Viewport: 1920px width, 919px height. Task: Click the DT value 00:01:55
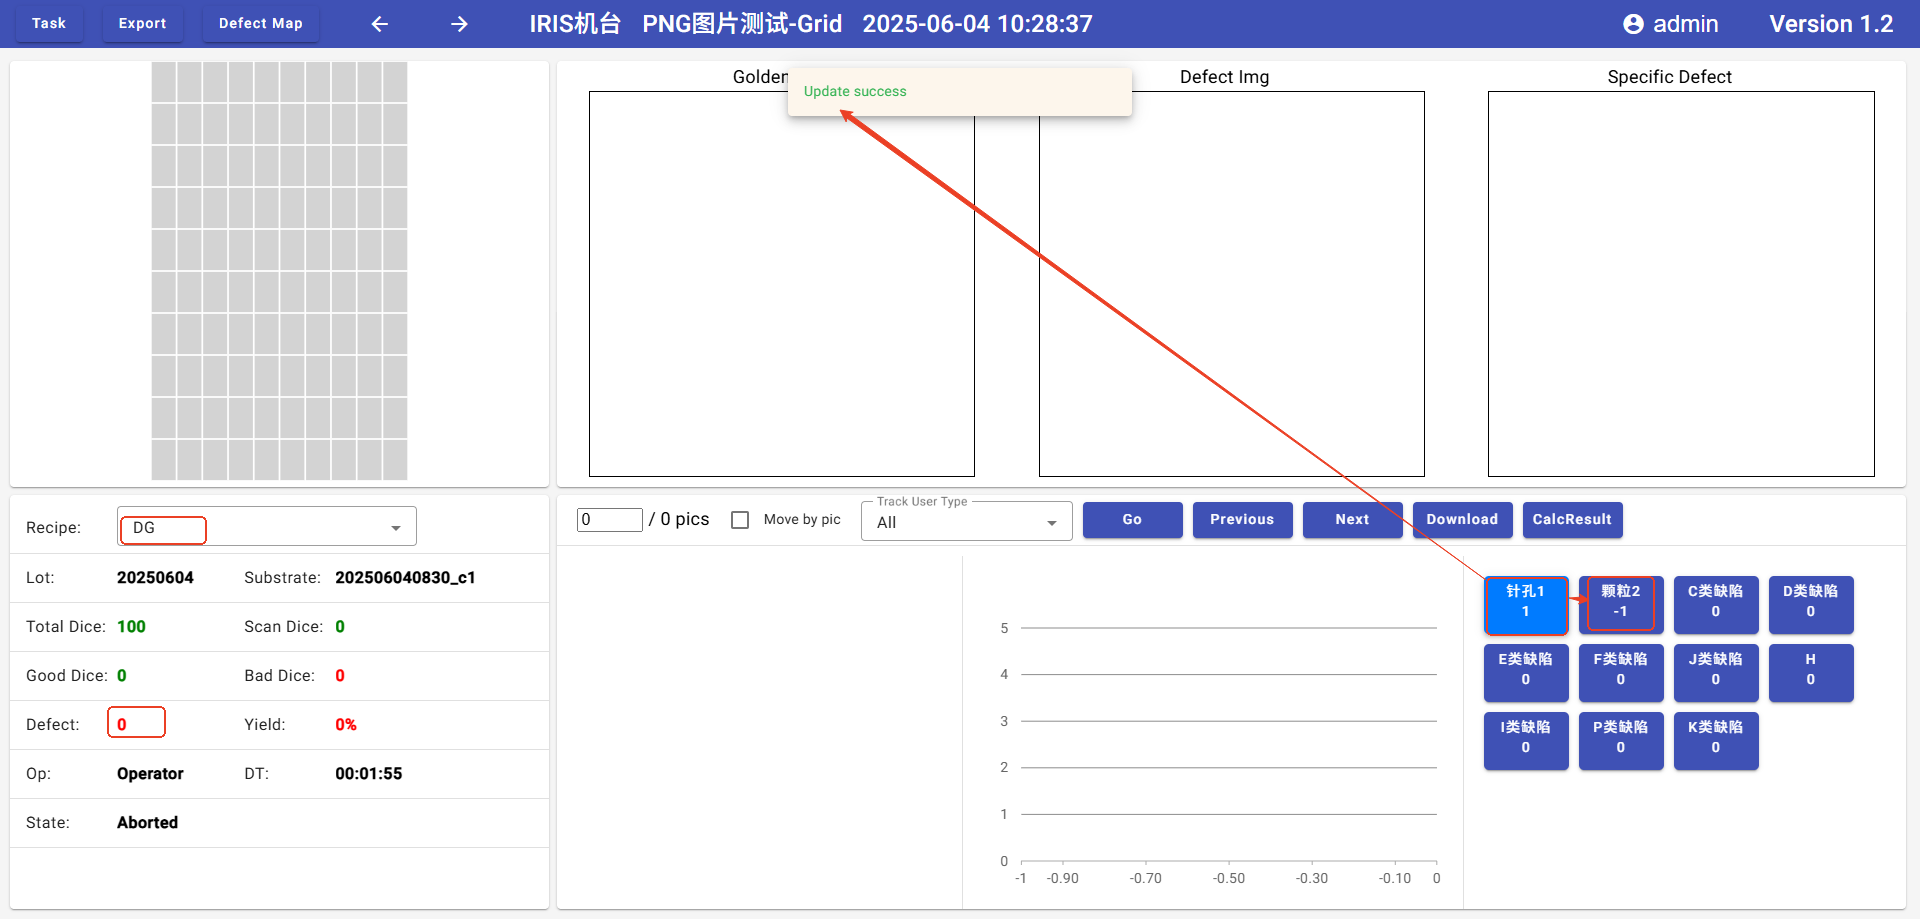[368, 774]
